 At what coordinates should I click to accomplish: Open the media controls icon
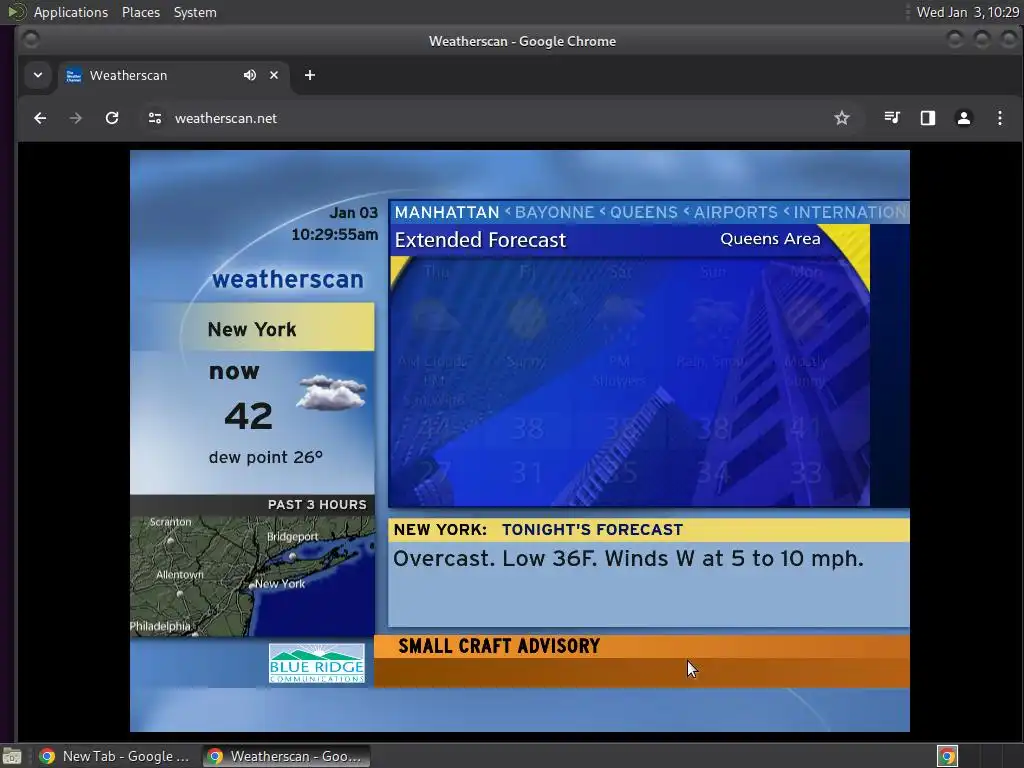pyautogui.click(x=891, y=118)
